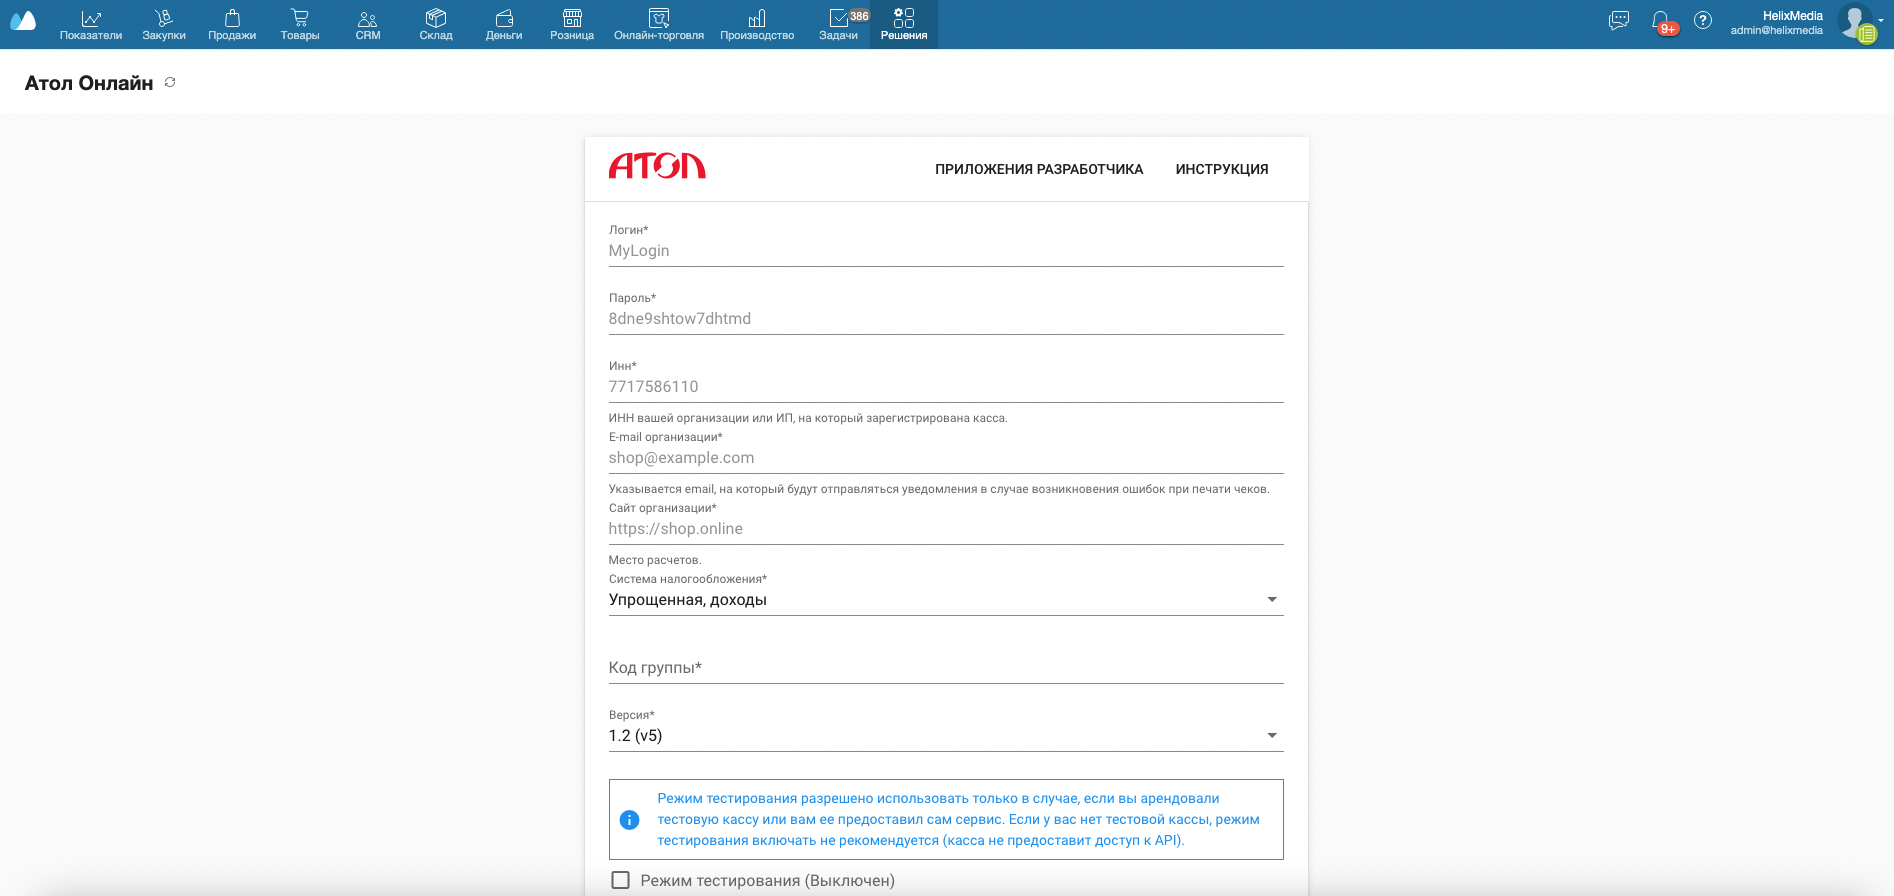Open the ИНСТРУКЦИЯ link

tap(1222, 169)
